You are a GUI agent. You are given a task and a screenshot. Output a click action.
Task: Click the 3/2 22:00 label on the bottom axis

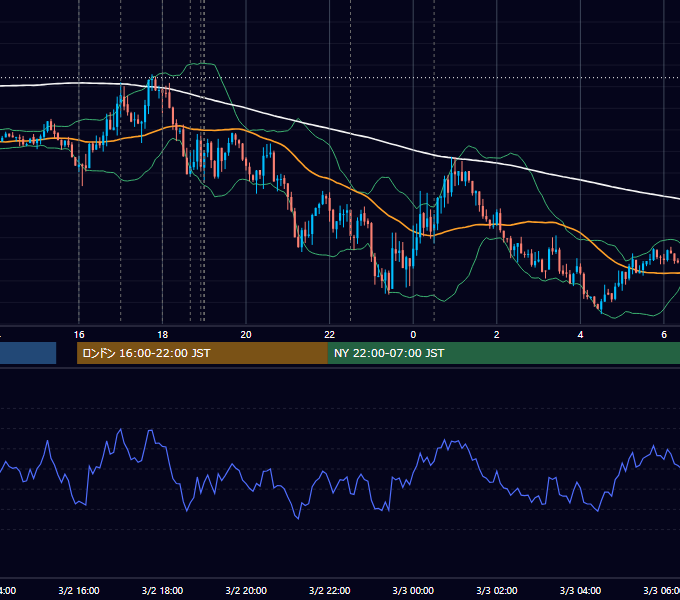(330, 590)
